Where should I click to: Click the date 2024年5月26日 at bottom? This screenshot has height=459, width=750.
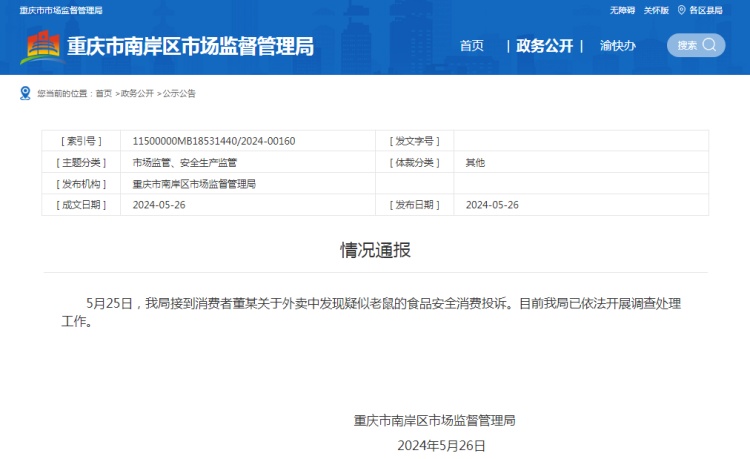(441, 446)
